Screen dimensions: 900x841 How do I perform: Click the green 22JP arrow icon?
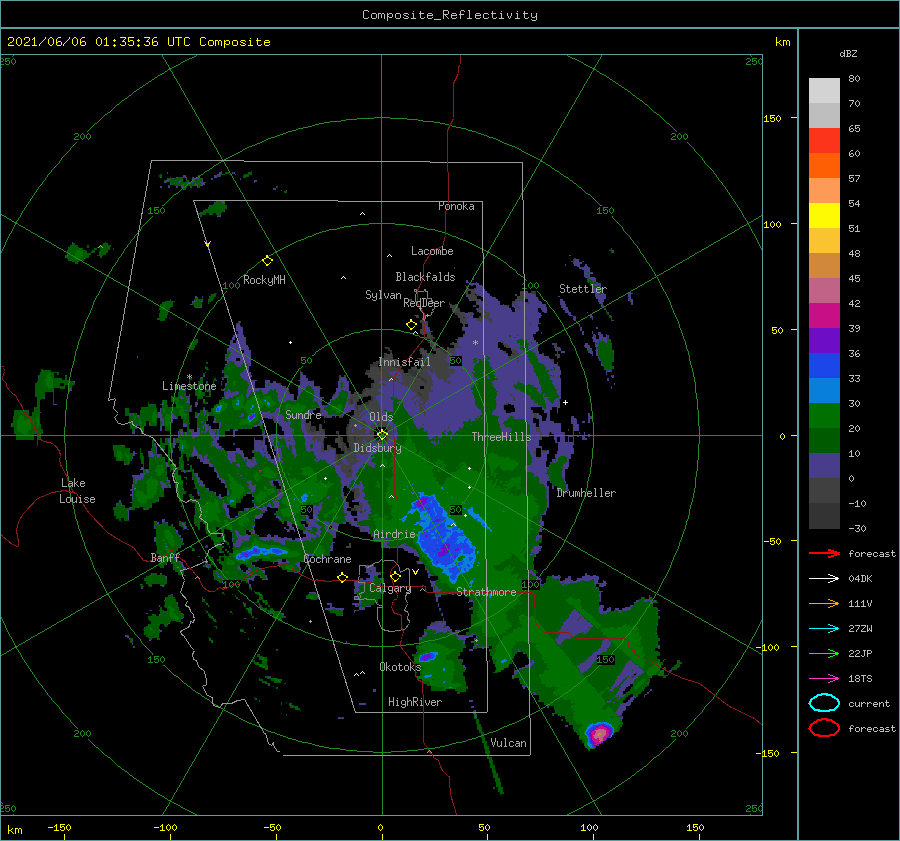pos(824,653)
